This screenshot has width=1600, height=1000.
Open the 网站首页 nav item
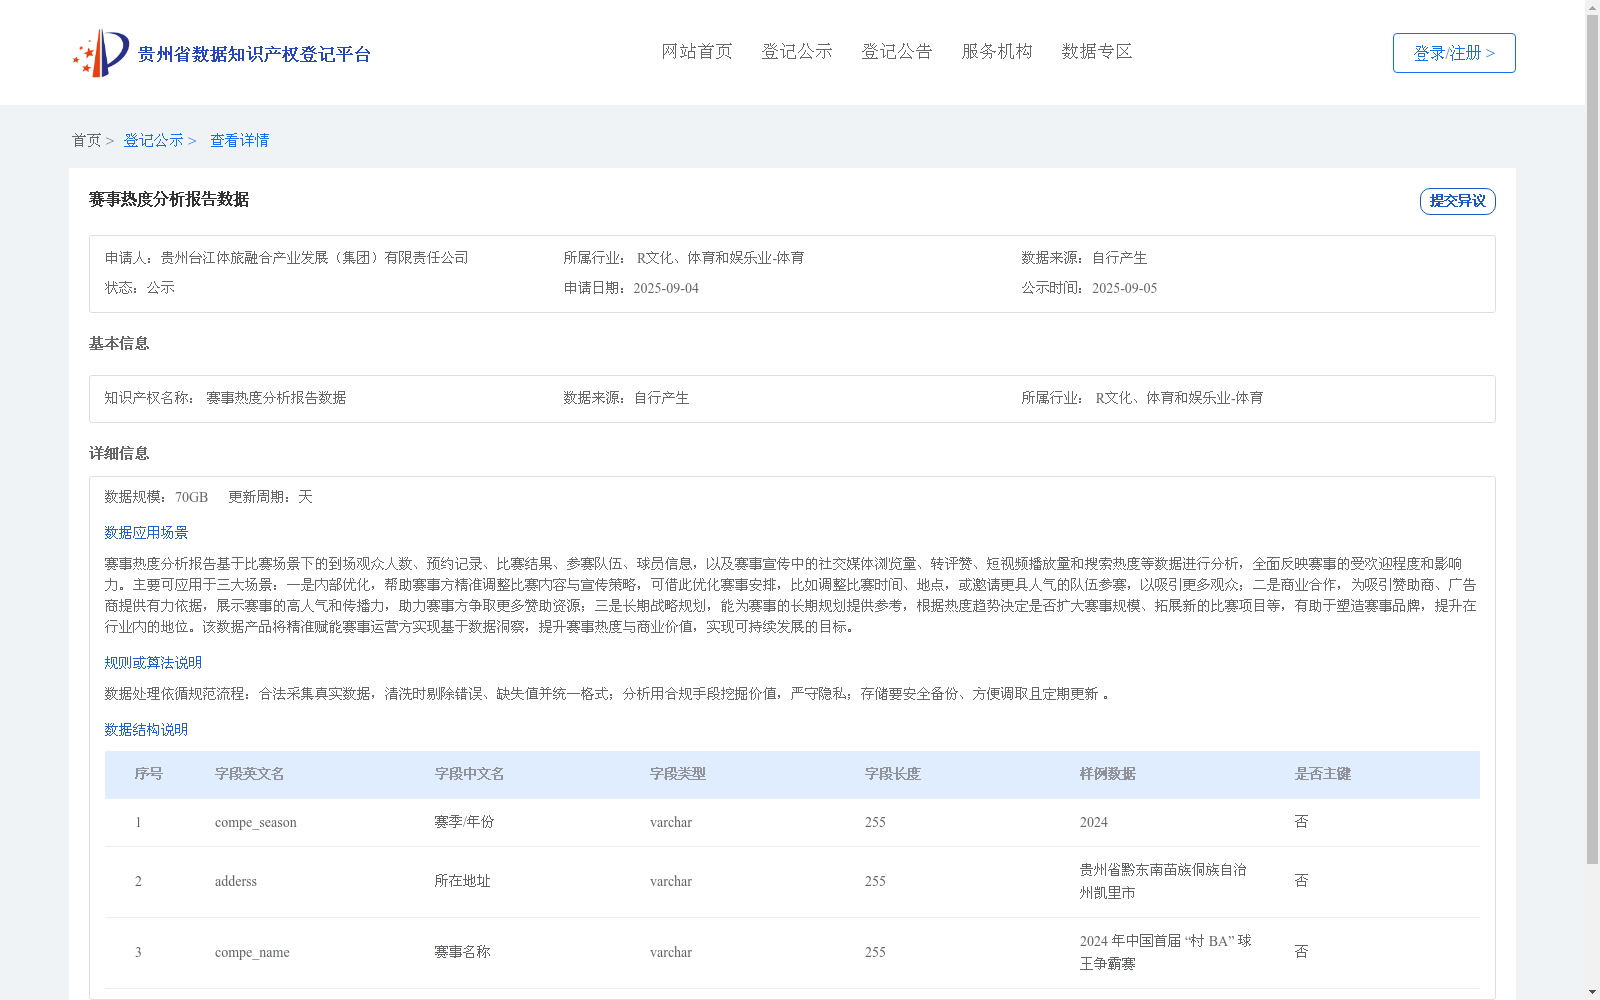point(697,51)
